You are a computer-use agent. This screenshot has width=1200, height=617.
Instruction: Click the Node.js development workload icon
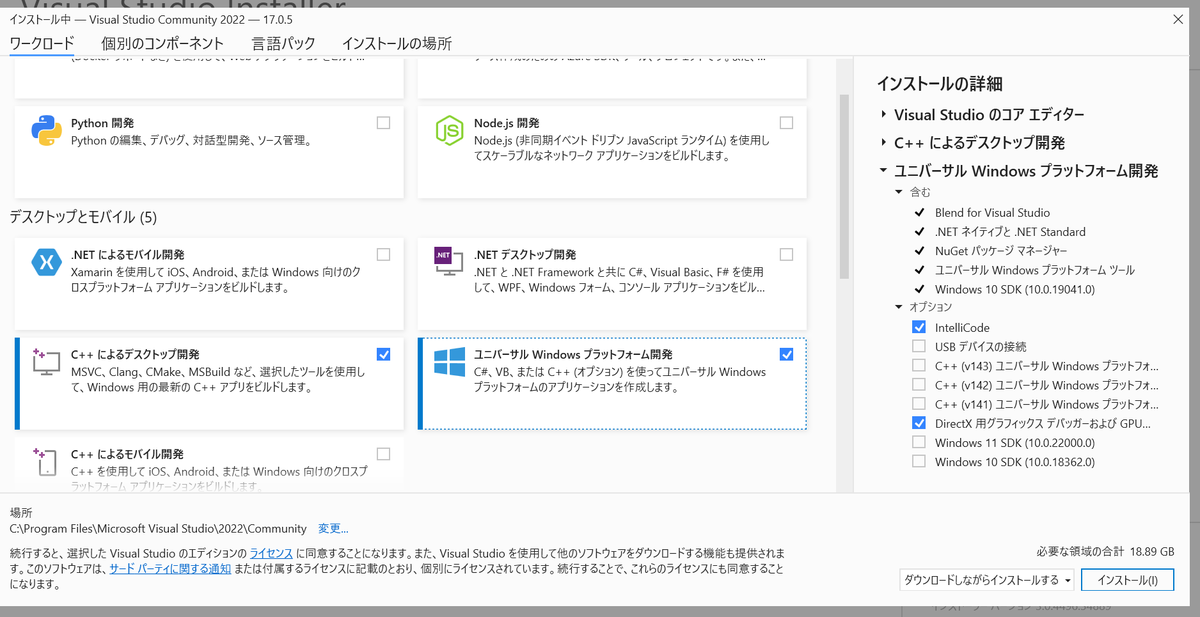coord(449,131)
